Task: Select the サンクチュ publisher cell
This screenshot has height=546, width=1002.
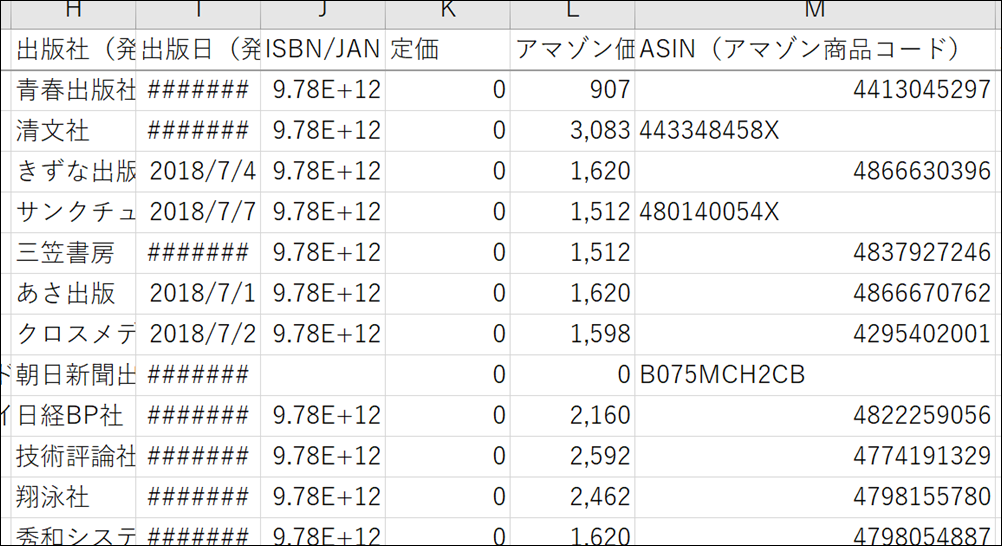Action: pyautogui.click(x=73, y=212)
